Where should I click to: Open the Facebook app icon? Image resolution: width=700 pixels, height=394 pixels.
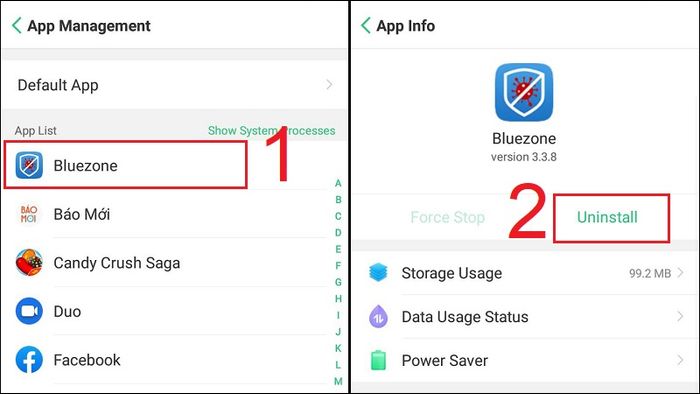coord(29,360)
